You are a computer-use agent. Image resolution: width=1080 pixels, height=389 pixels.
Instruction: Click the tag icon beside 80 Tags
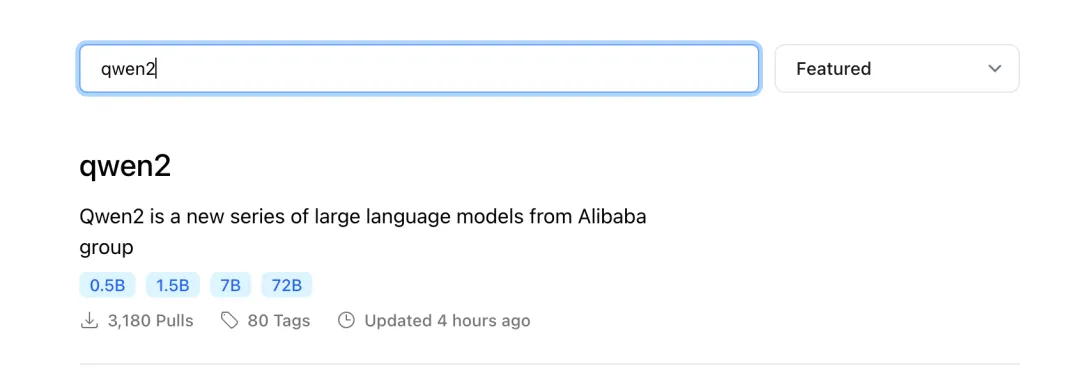coord(229,321)
